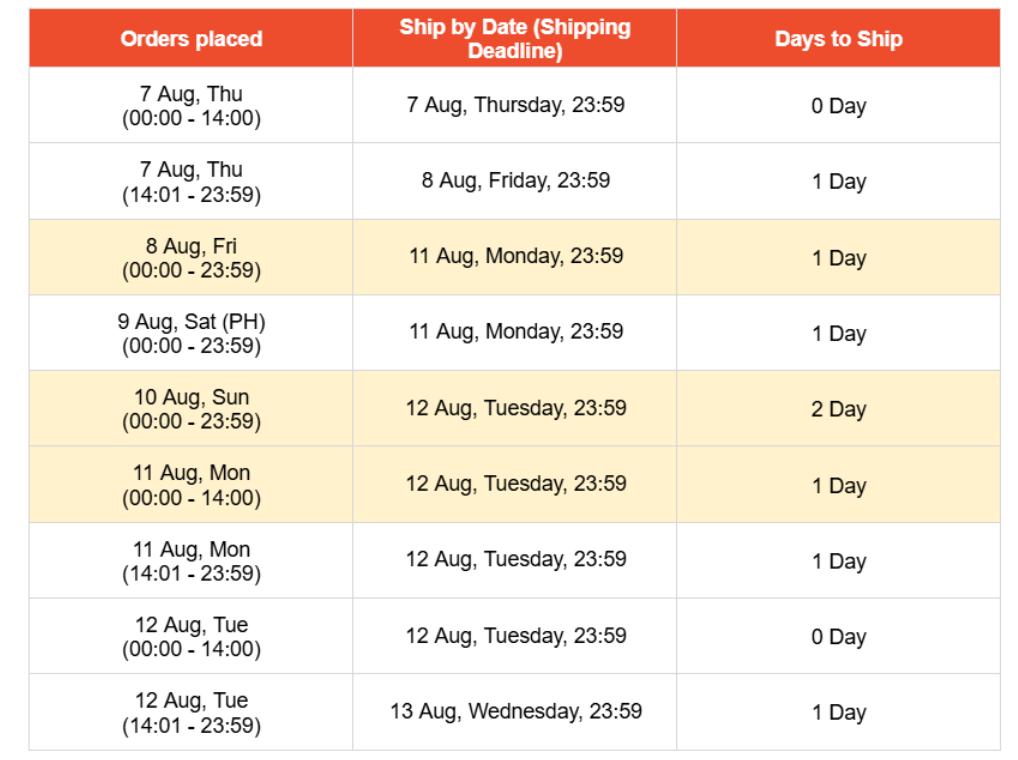Select the "7 Aug, Thu (14:01 - 23:59)" cell

191,181
